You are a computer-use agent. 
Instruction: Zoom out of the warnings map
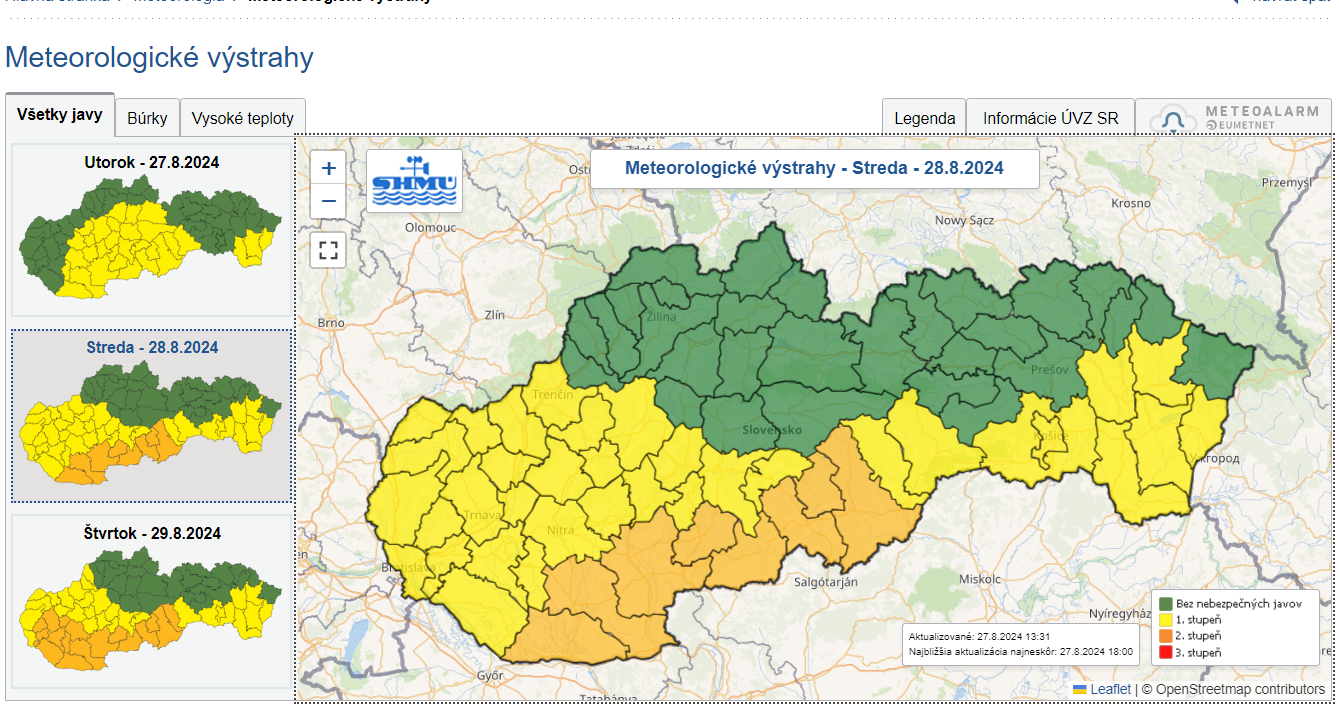click(x=328, y=203)
